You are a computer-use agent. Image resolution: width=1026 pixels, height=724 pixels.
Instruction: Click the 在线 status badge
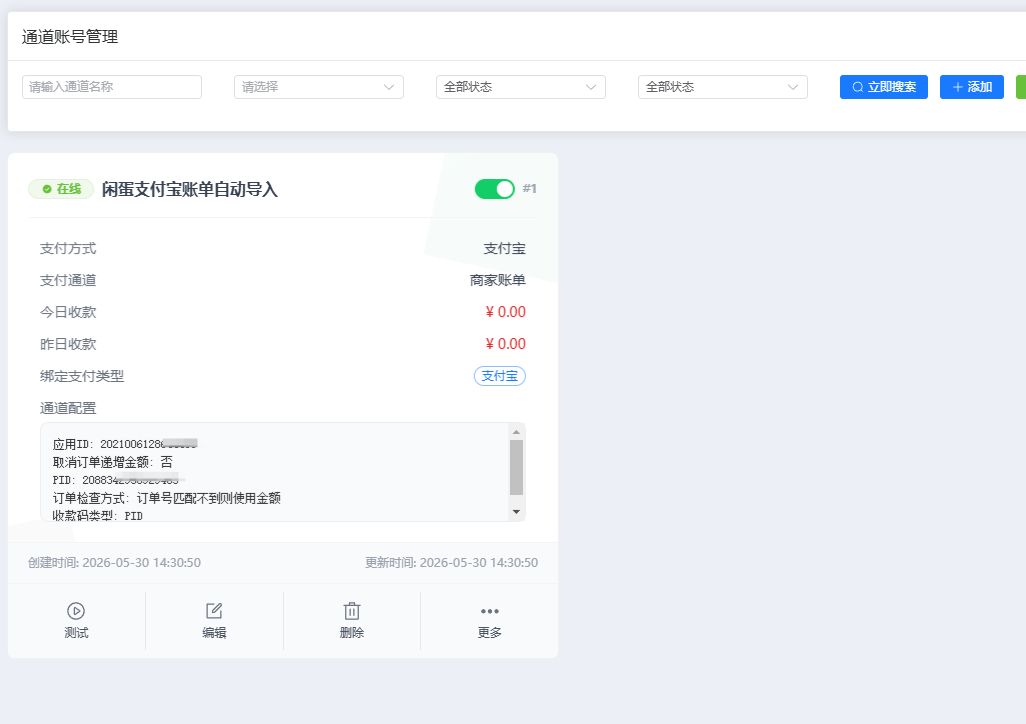61,189
